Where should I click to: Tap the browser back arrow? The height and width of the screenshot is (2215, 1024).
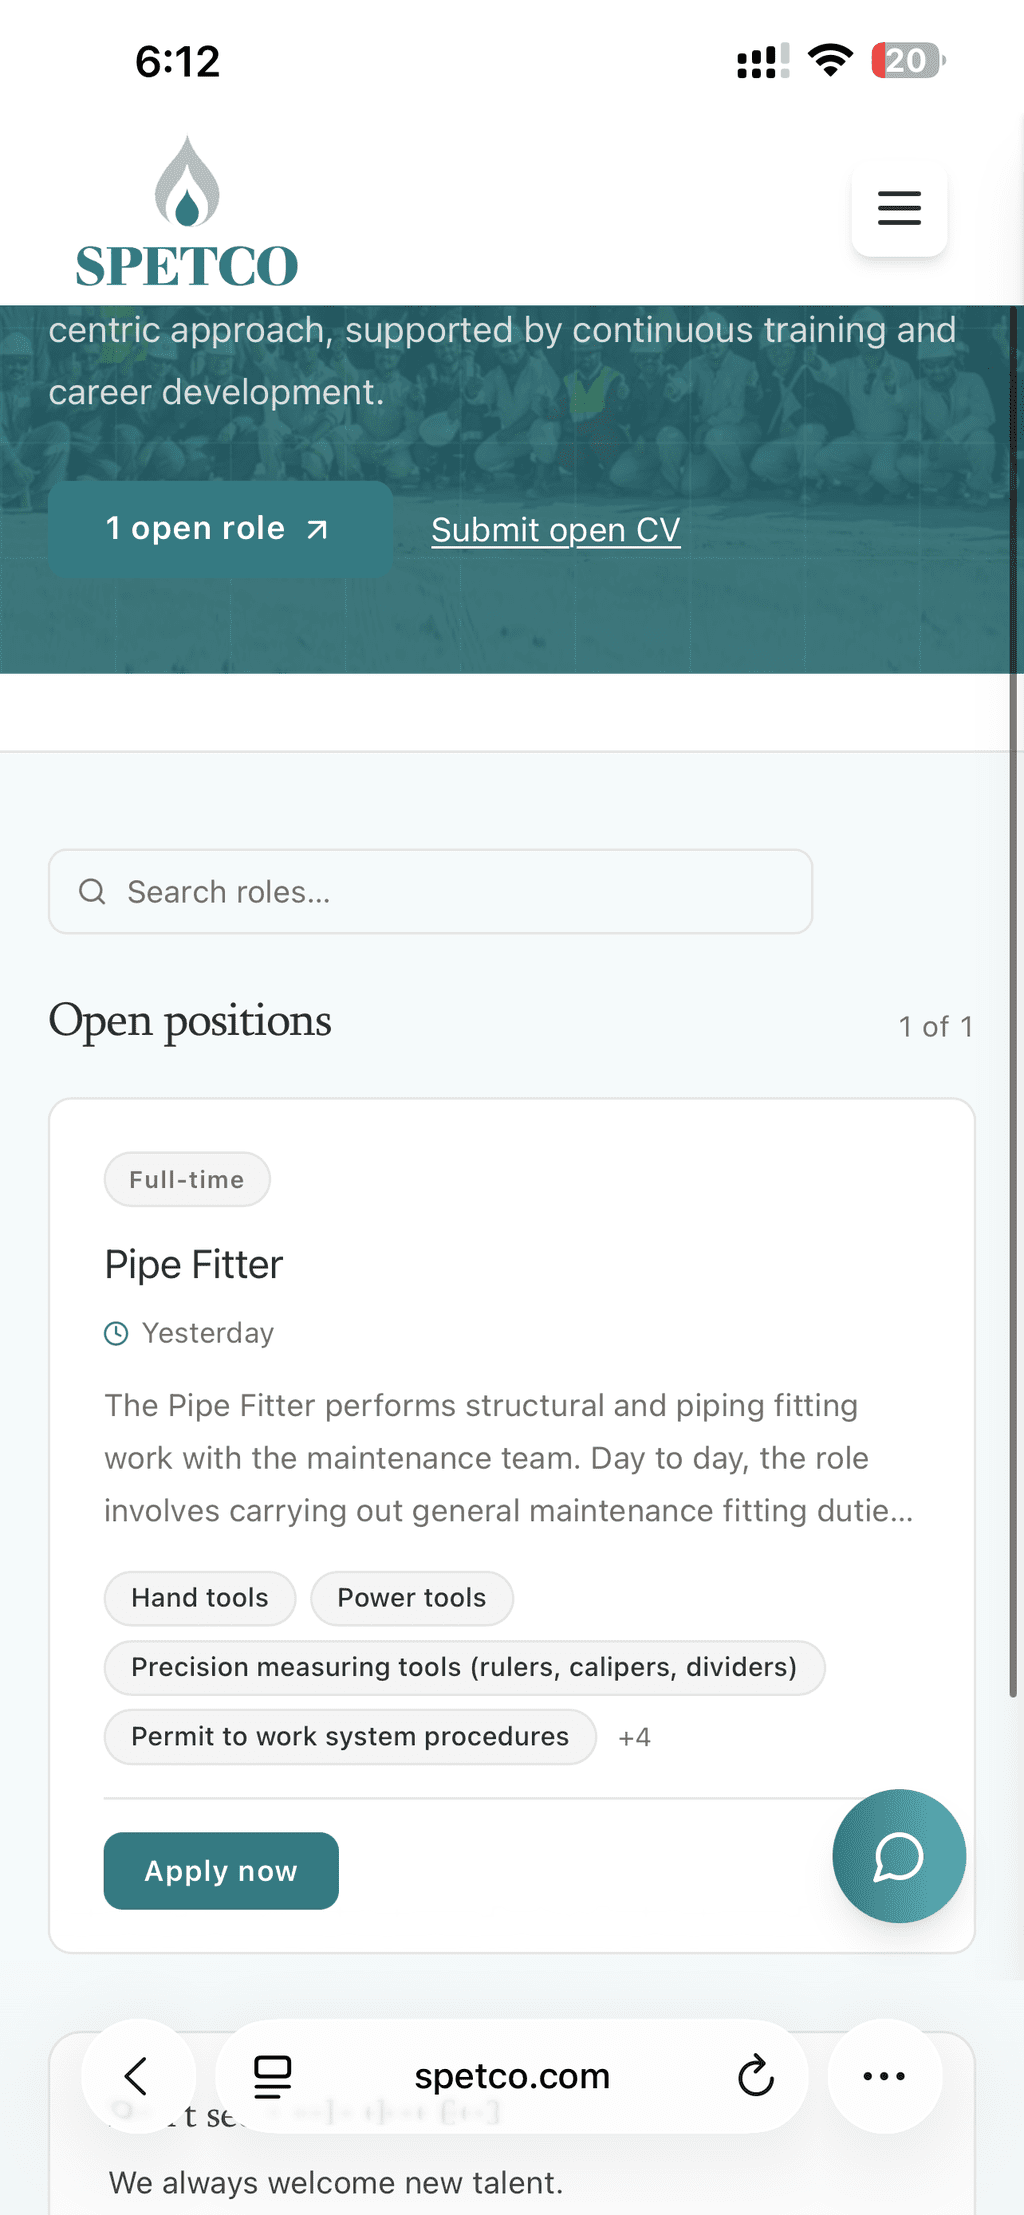(137, 2076)
